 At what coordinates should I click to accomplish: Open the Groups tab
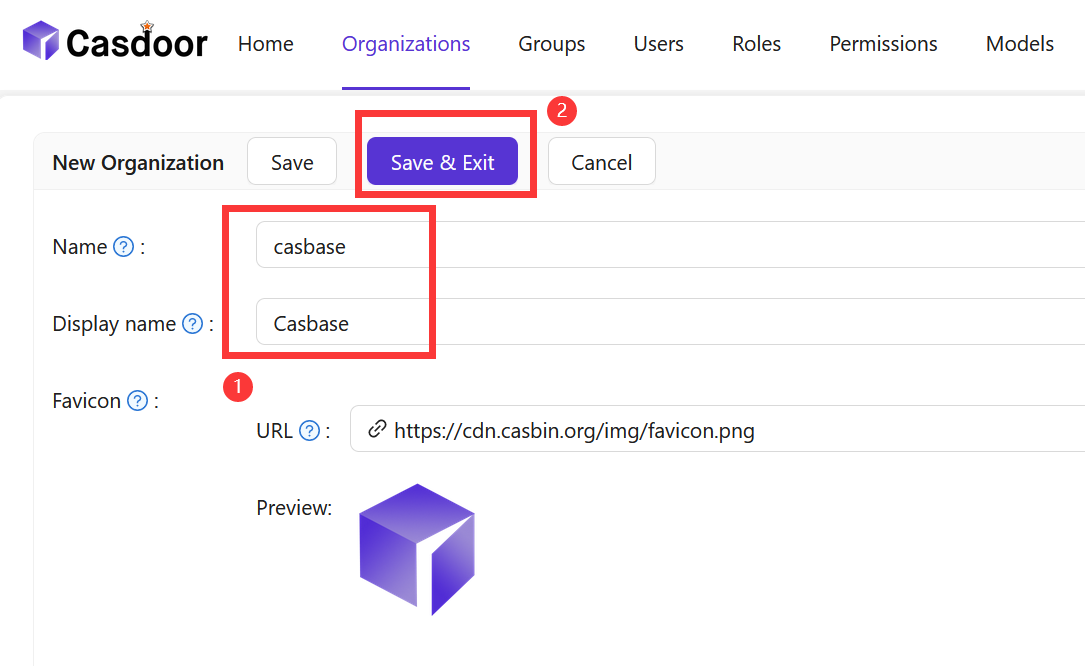552,44
